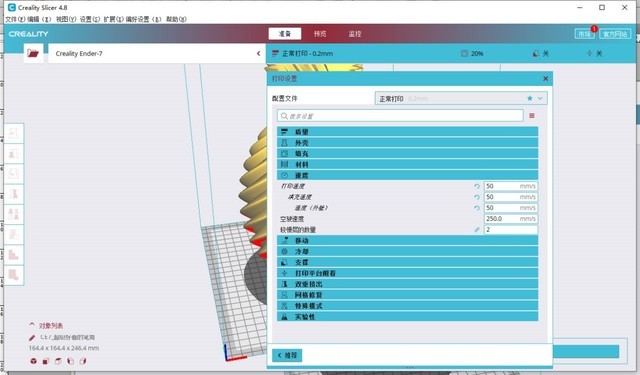Close the 打印设置 panel
Viewport: 640px width, 375px height.
[546, 78]
